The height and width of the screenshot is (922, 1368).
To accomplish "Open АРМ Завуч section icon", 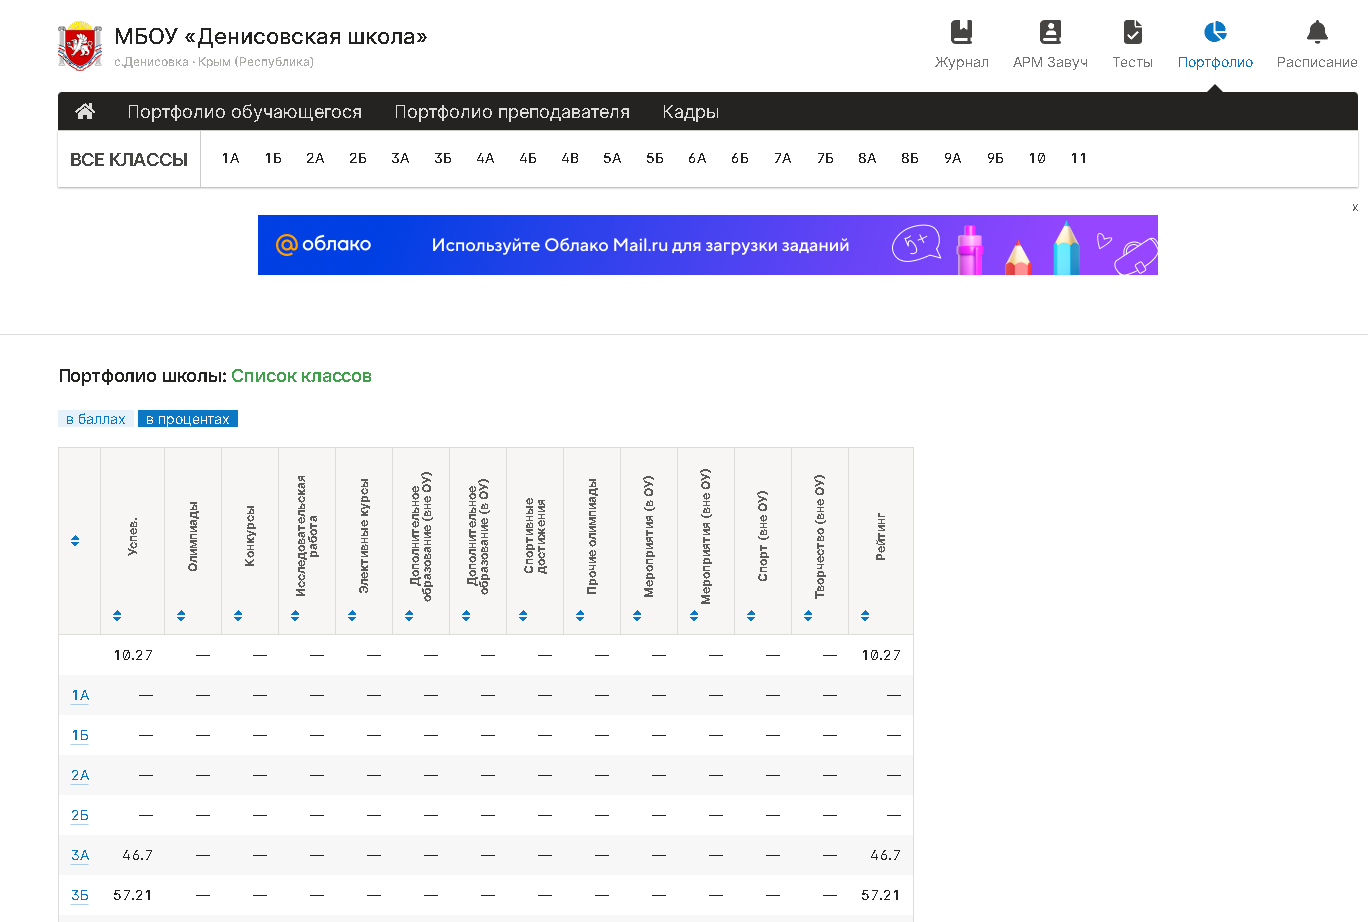I will pos(1049,33).
